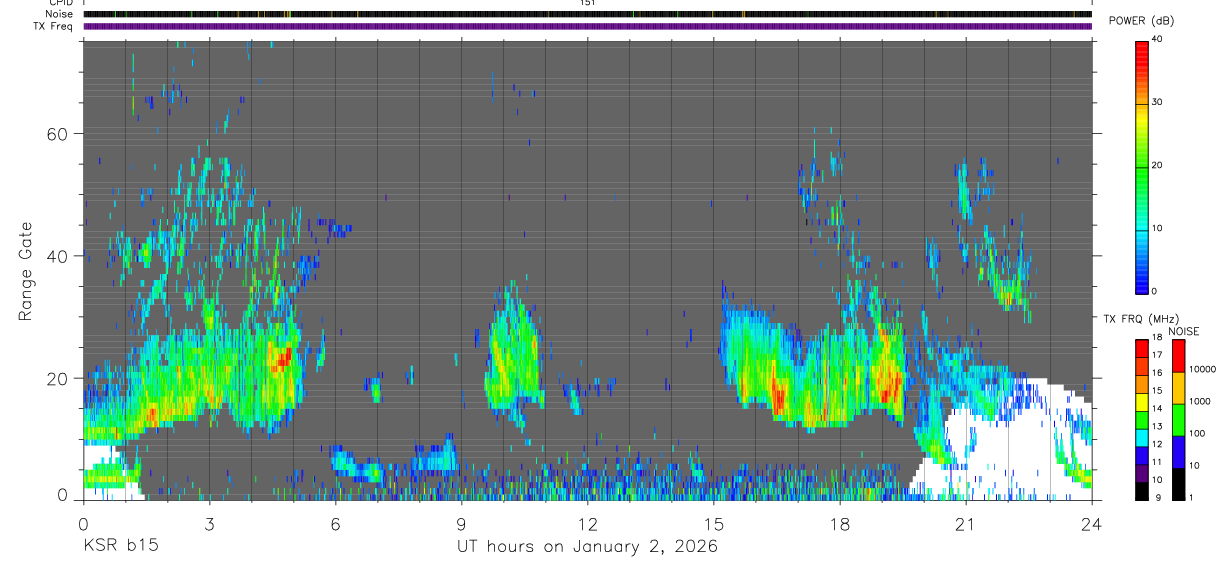Screen dimensions: 1228x567
Task: Click the NOISE legend title
Action: coord(1183,331)
